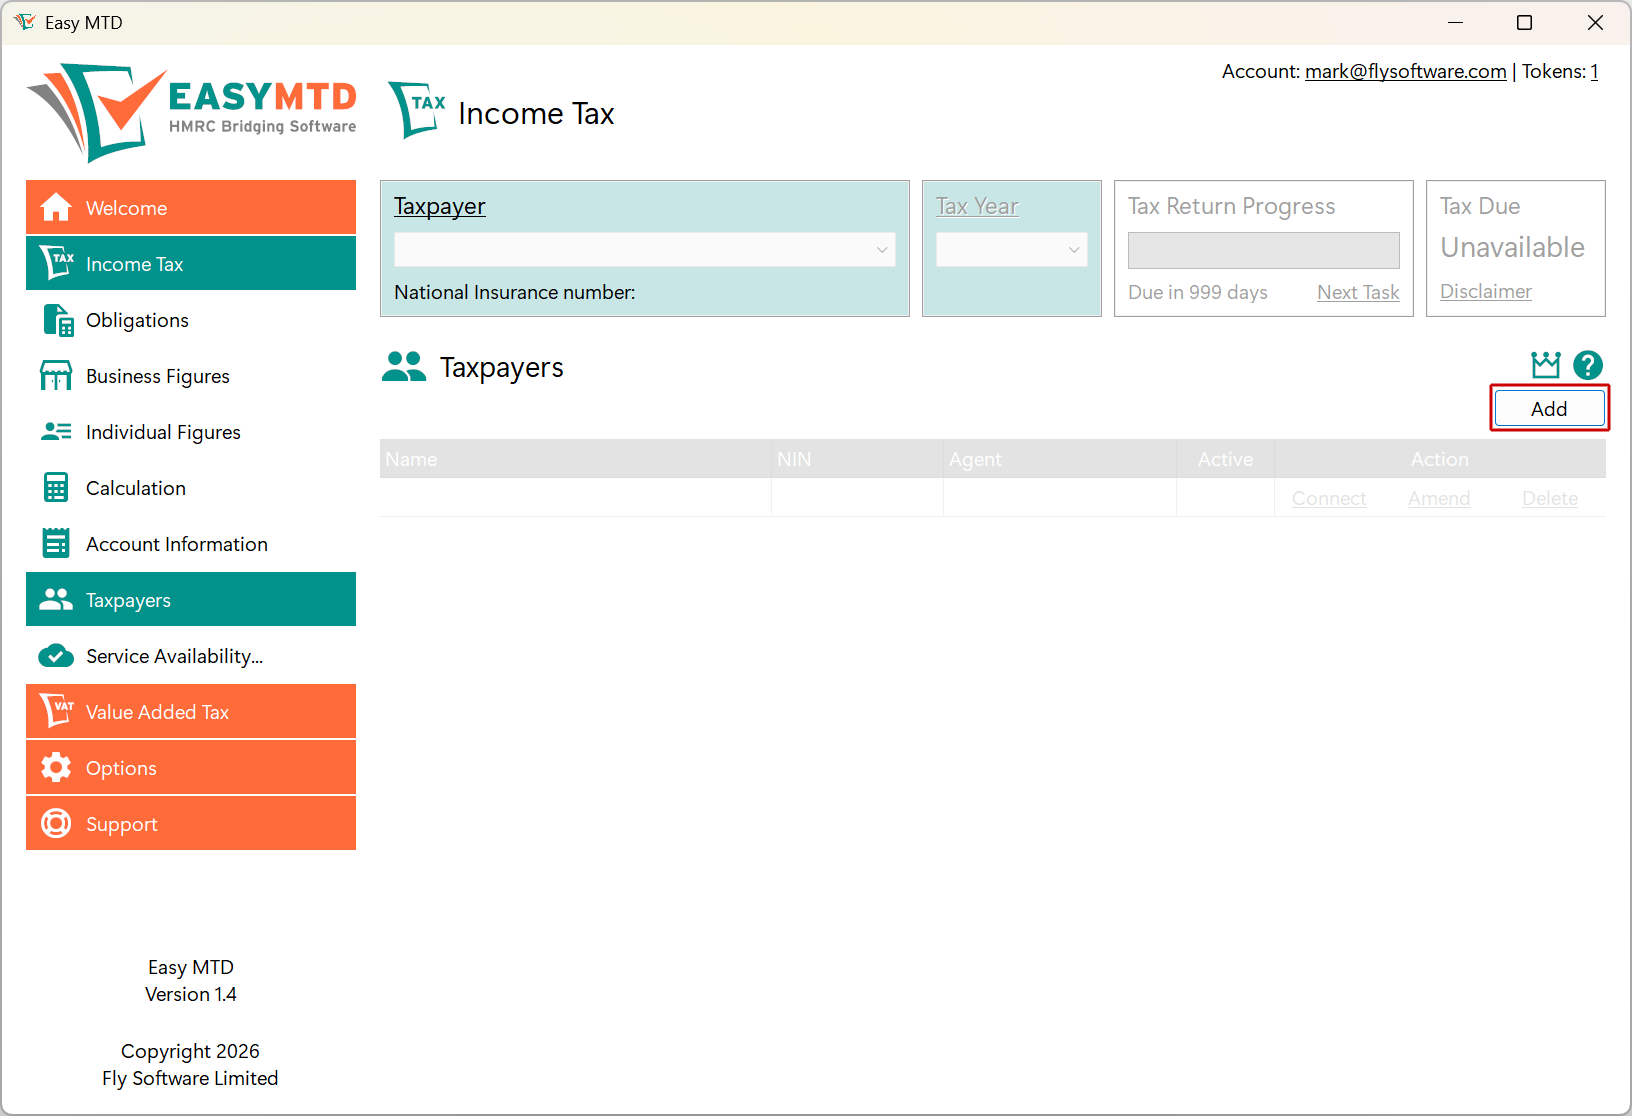This screenshot has height=1116, width=1632.
Task: Click the Income Tax header TAX icon
Action: coord(417,110)
